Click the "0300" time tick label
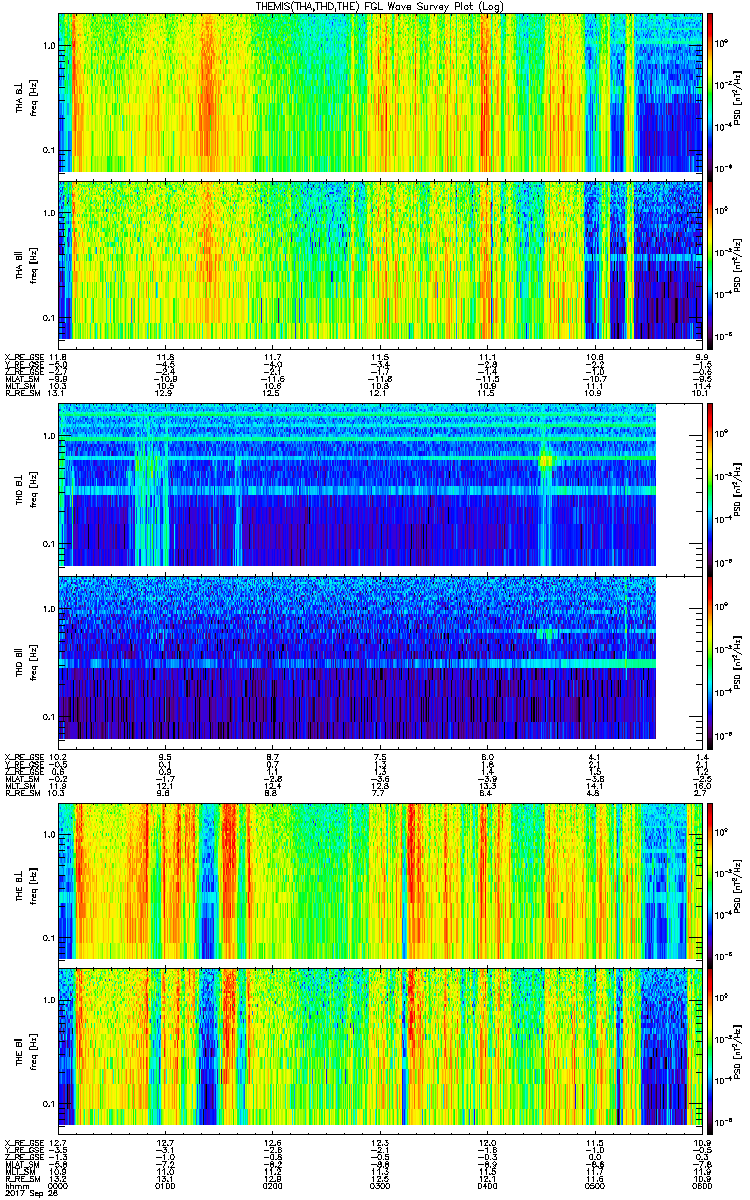The image size is (750, 1200). 381,1185
